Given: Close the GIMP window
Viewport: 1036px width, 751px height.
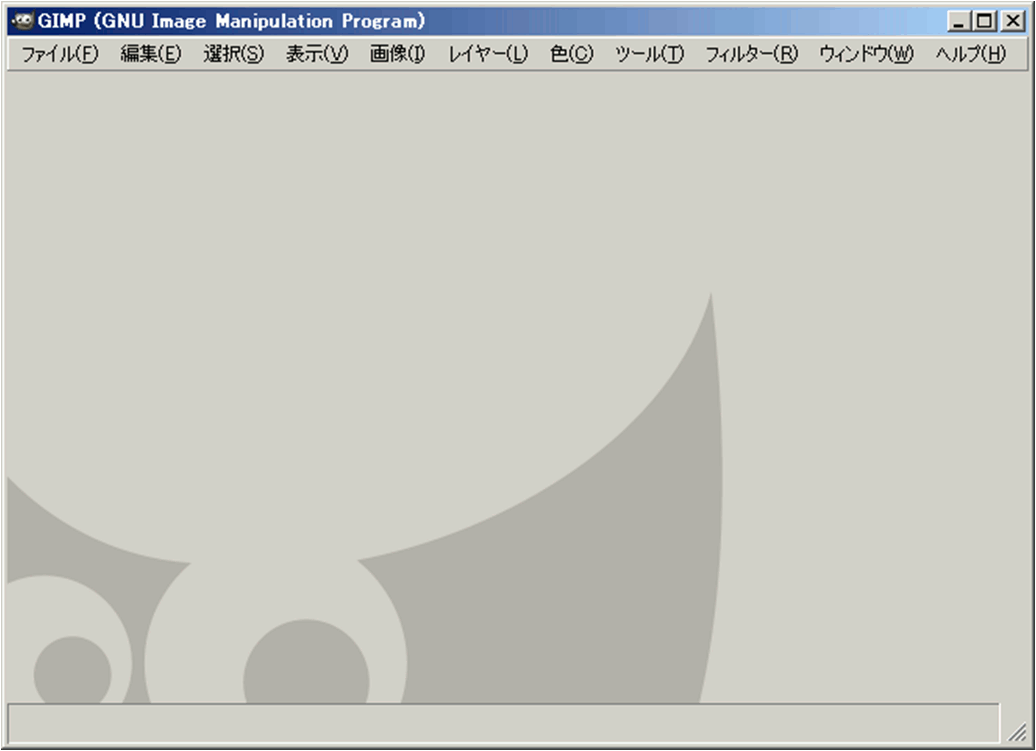Looking at the screenshot, I should coord(1011,21).
